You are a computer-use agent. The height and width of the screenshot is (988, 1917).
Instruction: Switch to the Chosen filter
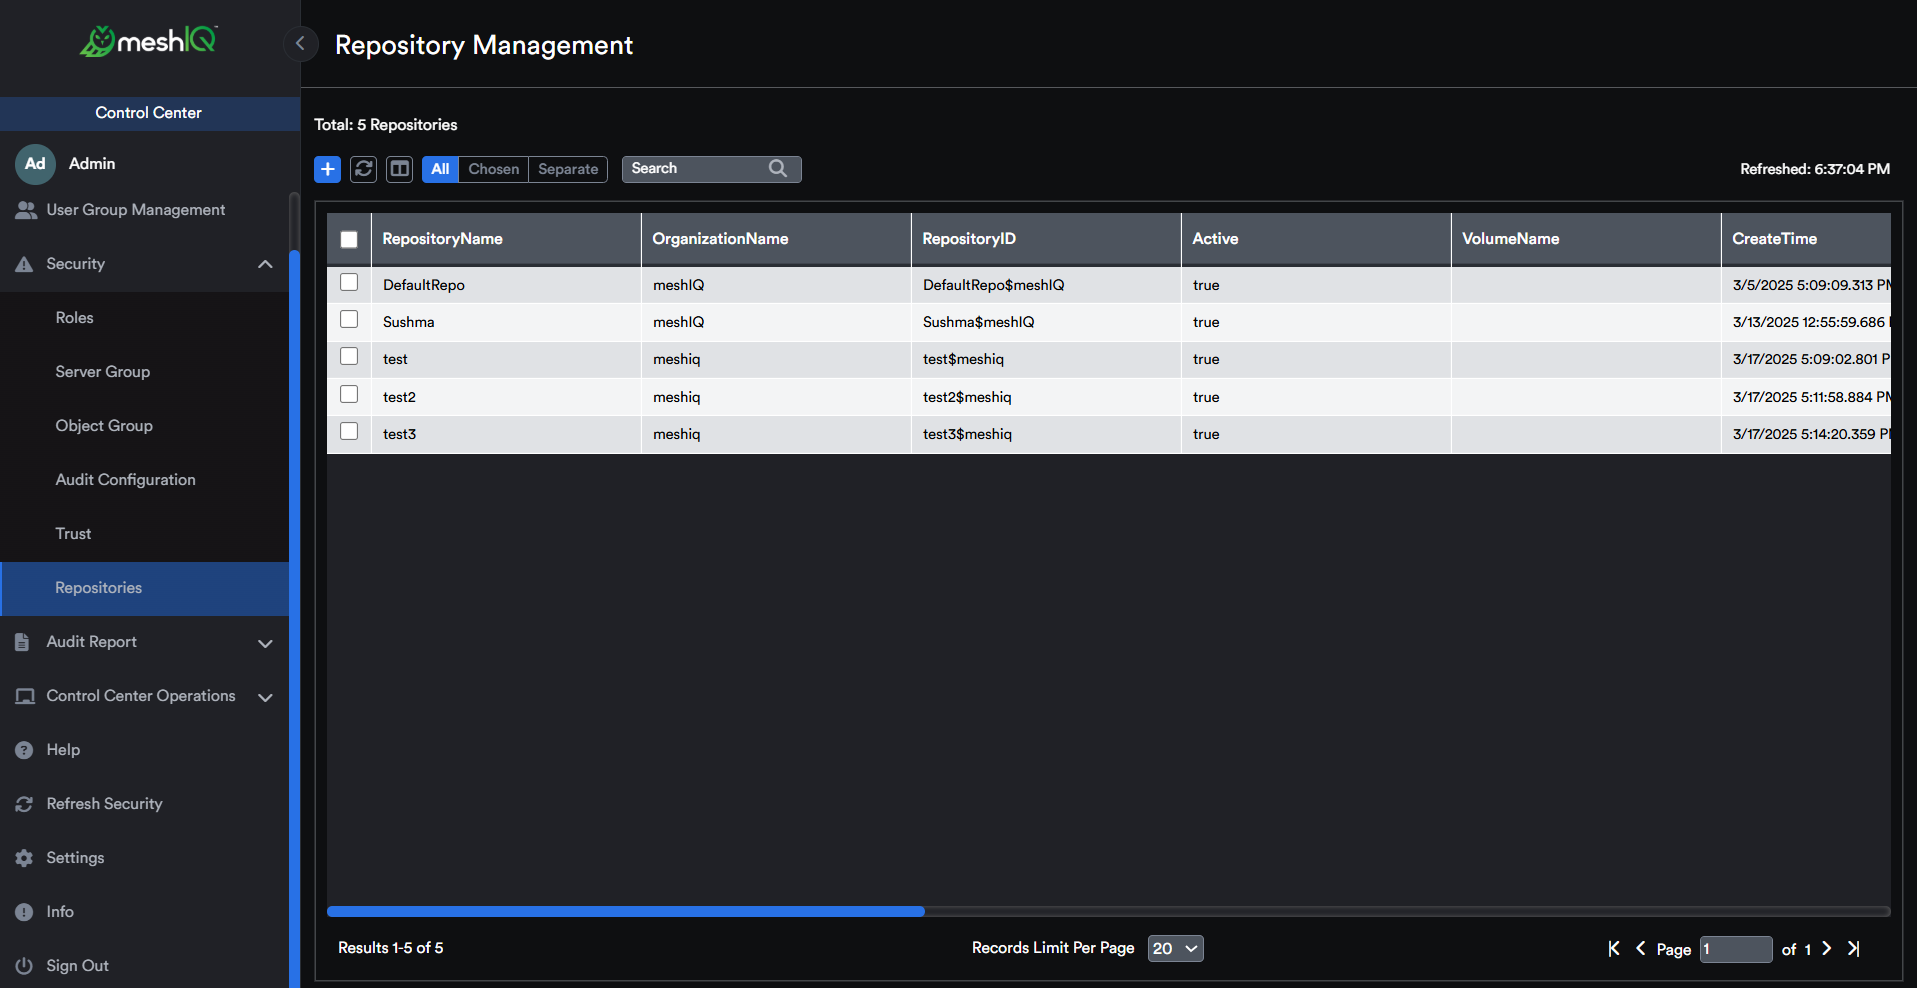coord(494,169)
